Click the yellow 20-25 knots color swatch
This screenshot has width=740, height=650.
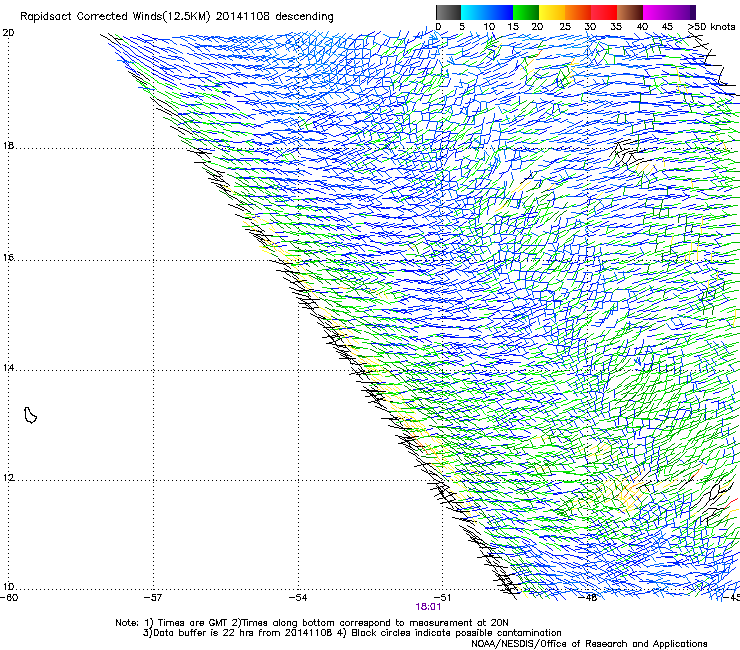[x=552, y=12]
